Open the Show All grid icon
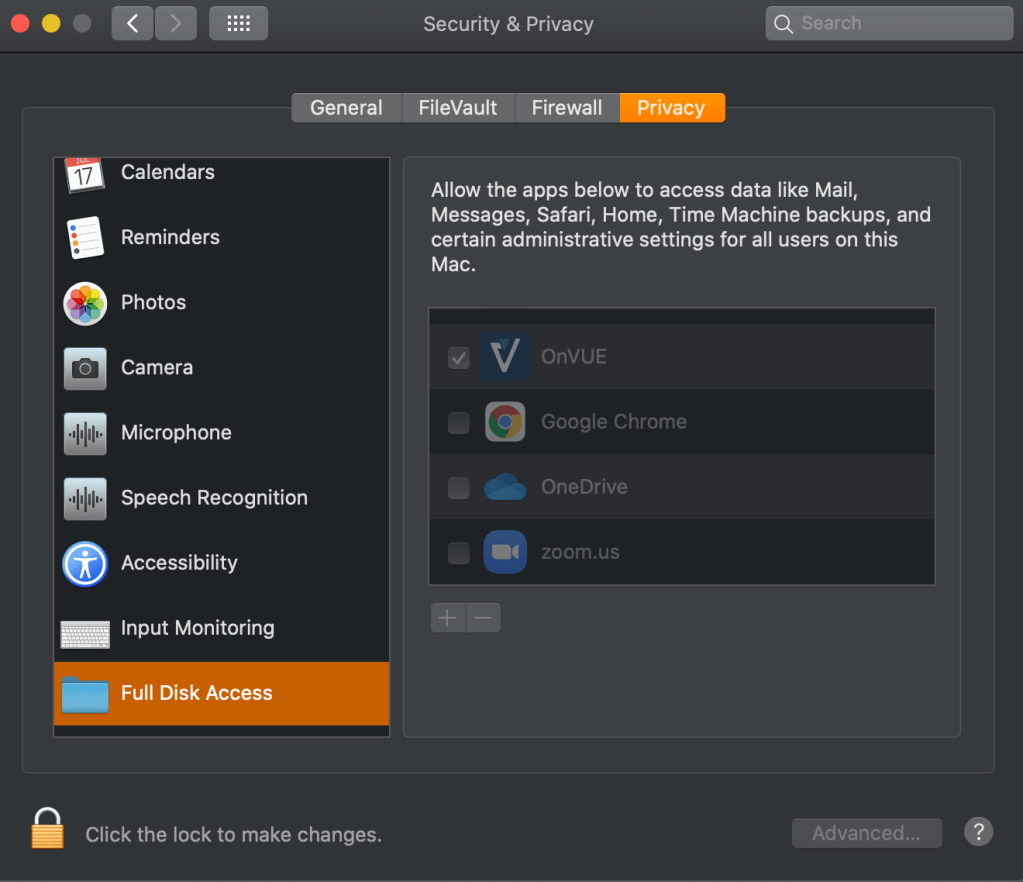 (238, 23)
